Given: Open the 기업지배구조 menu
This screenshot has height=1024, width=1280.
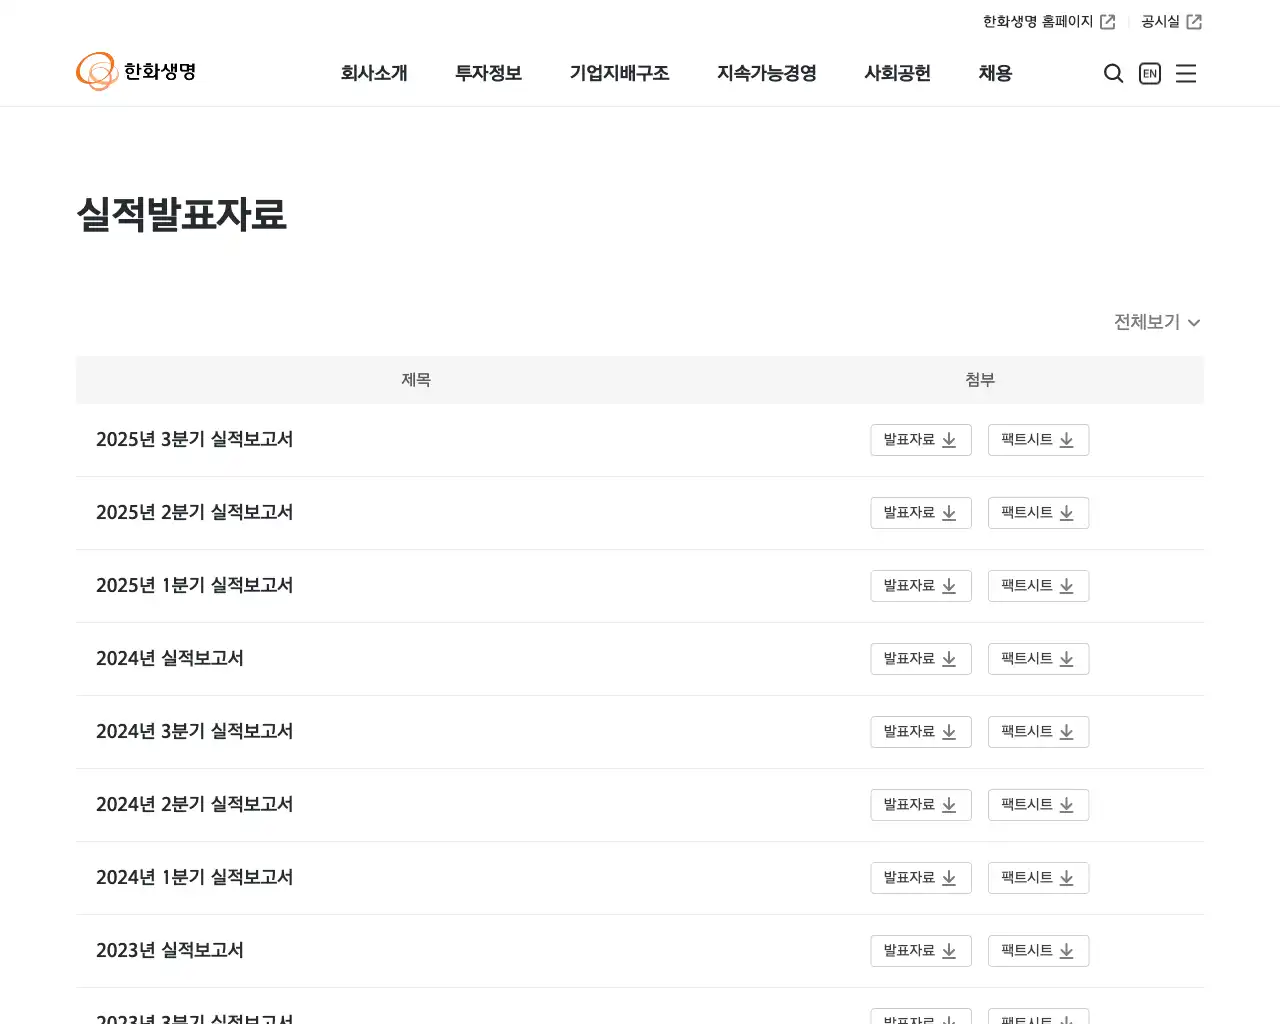Looking at the screenshot, I should tap(620, 73).
